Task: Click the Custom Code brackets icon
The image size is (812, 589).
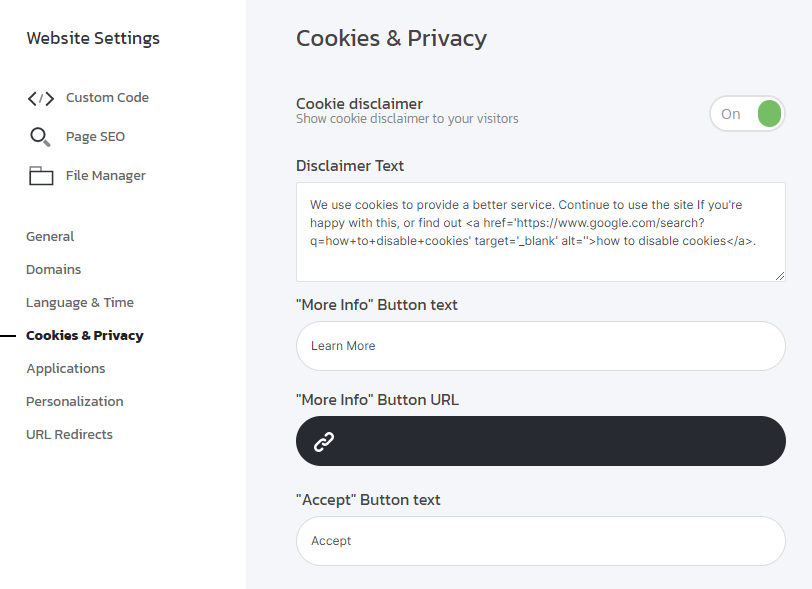Action: tap(41, 98)
